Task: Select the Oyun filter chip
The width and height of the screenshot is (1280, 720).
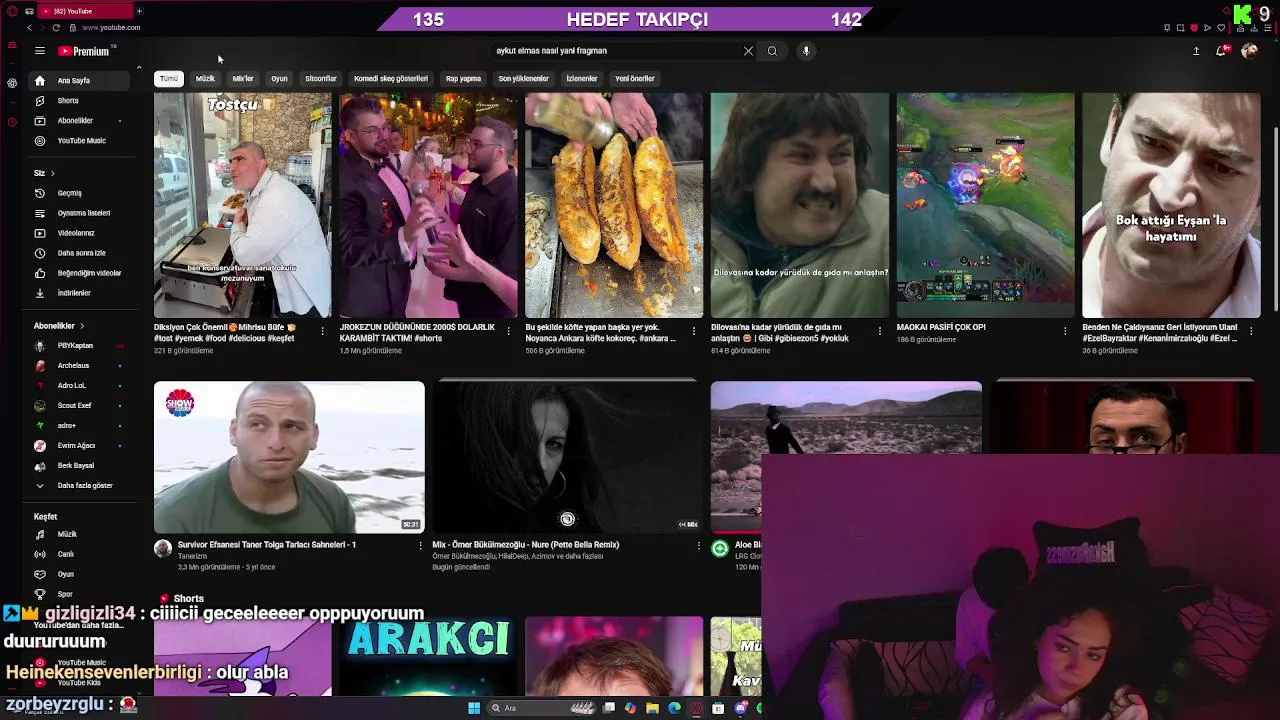Action: click(x=279, y=79)
